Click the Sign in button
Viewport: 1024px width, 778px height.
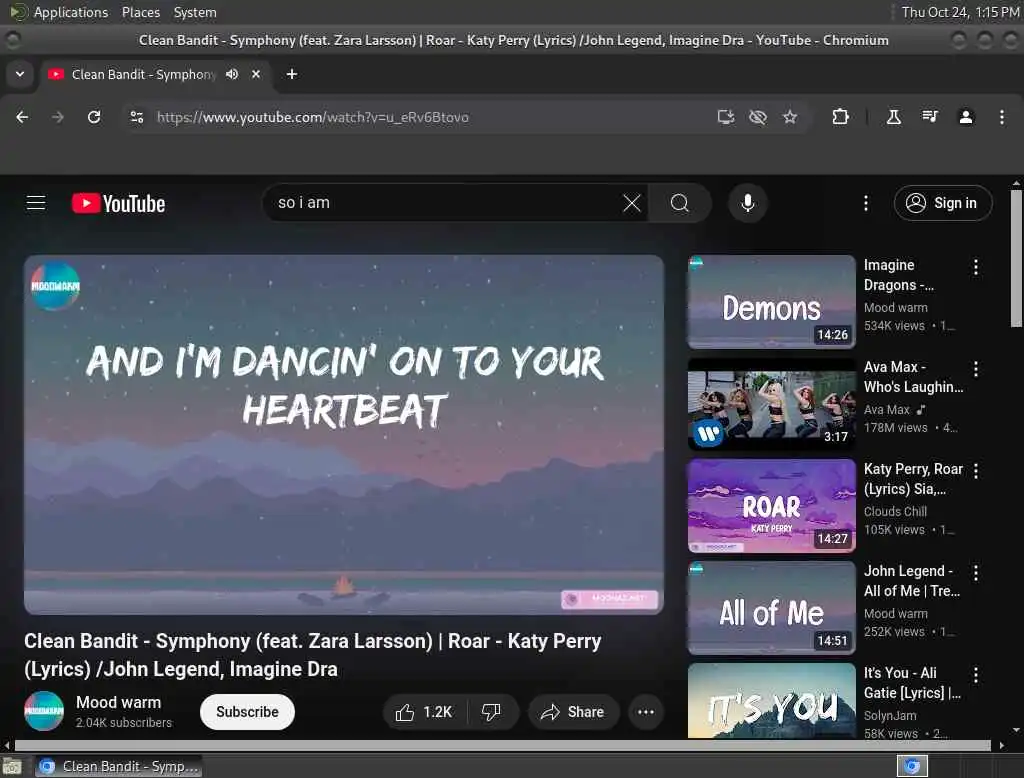[x=943, y=203]
